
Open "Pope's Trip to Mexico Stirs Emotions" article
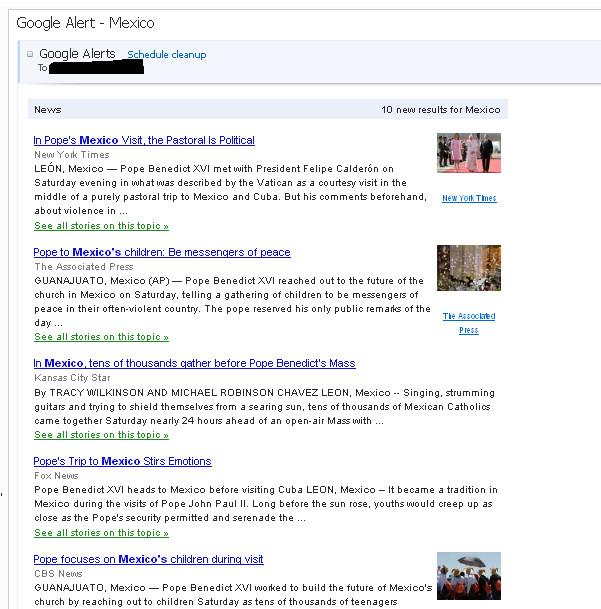point(122,461)
